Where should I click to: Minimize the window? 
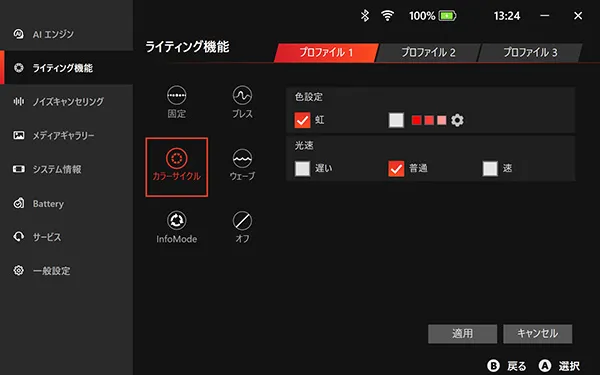[x=545, y=16]
